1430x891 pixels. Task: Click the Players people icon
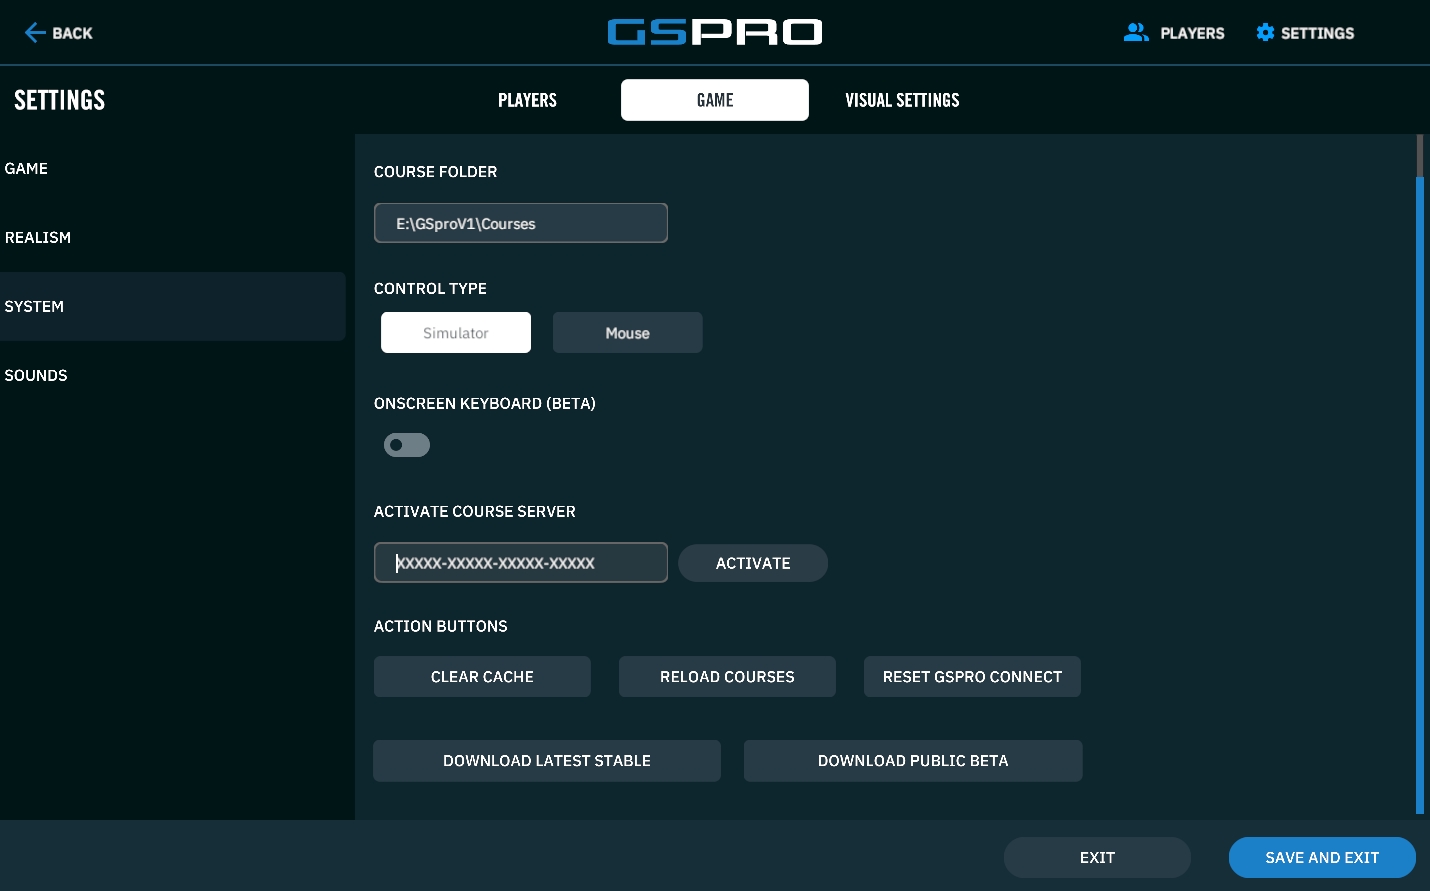tap(1136, 33)
